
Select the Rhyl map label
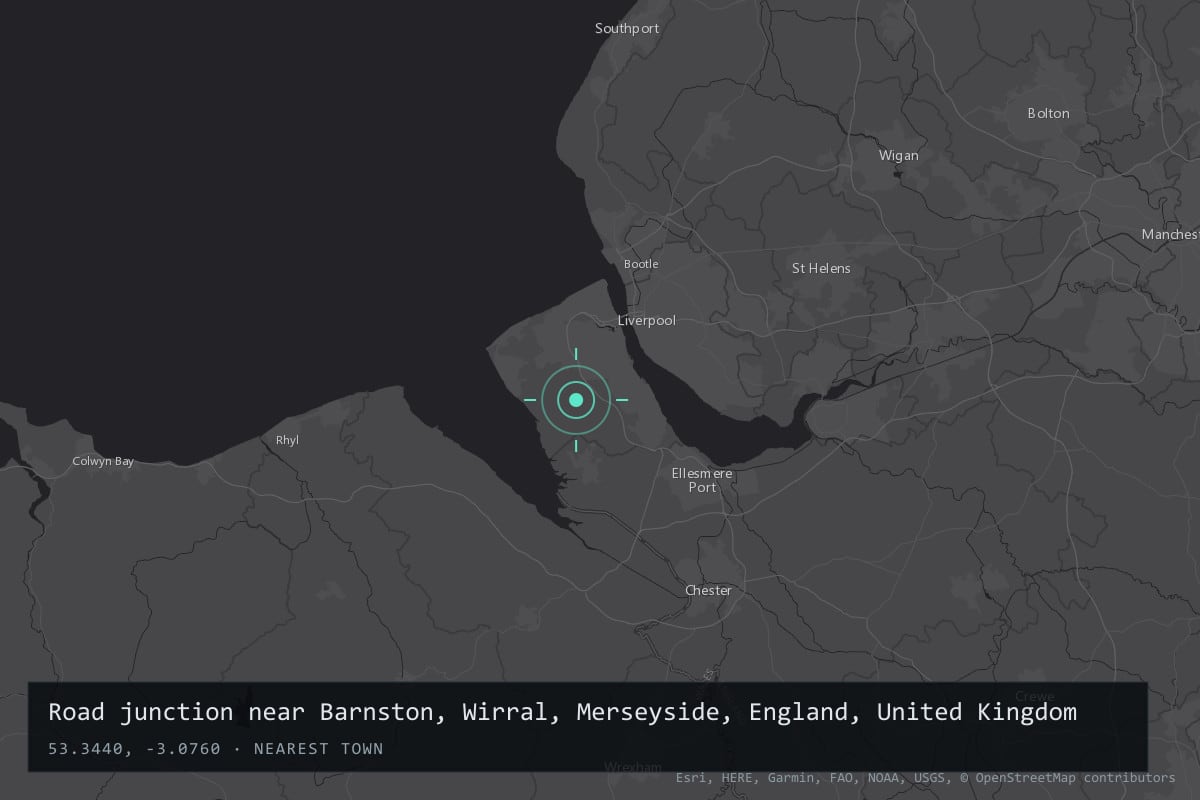tap(287, 440)
